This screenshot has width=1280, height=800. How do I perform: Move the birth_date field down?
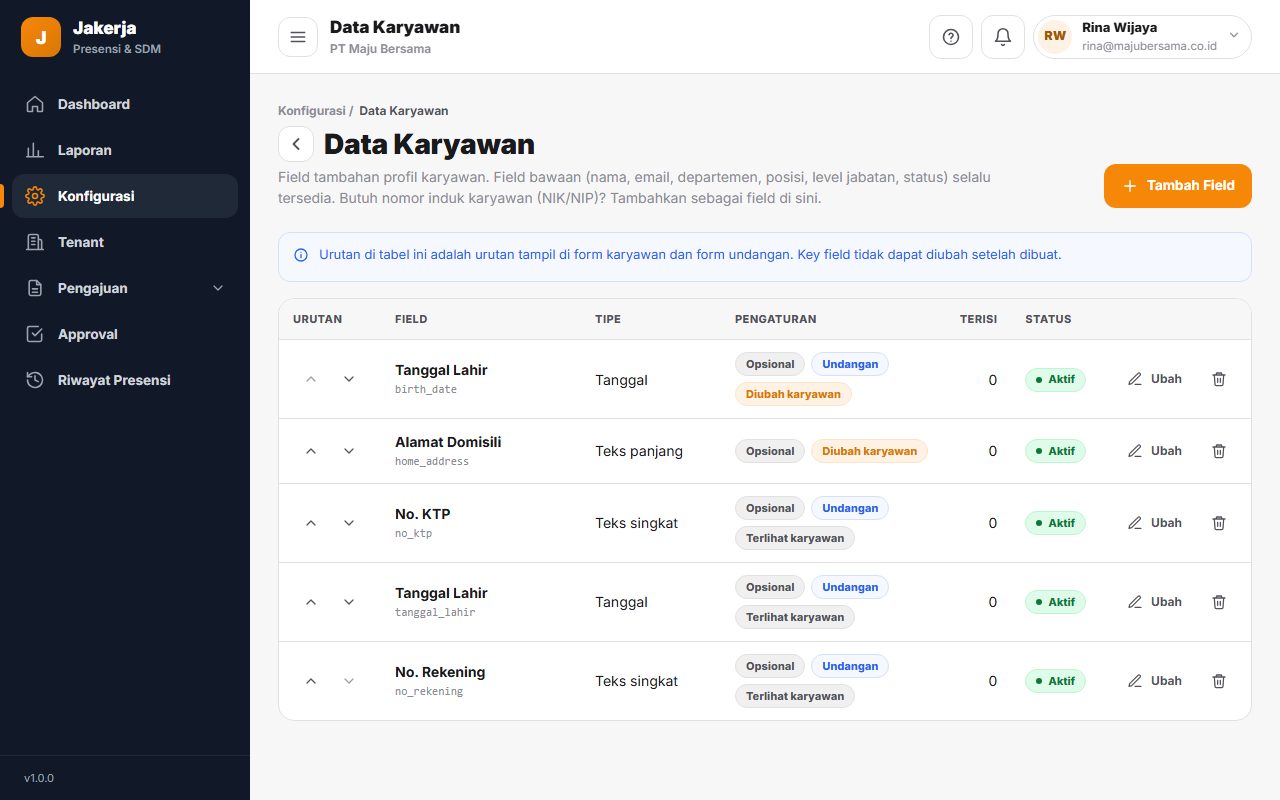coord(349,379)
